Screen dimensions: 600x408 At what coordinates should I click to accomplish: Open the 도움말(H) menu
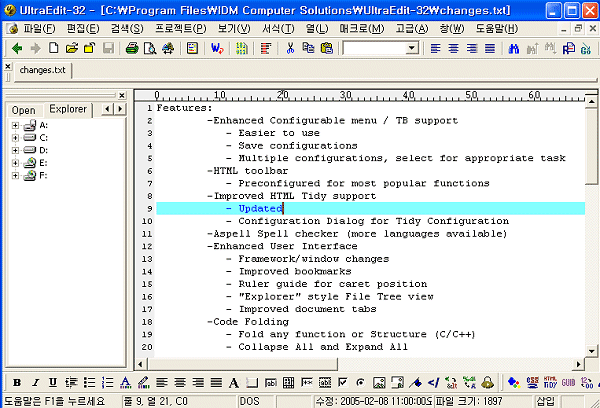[x=497, y=29]
